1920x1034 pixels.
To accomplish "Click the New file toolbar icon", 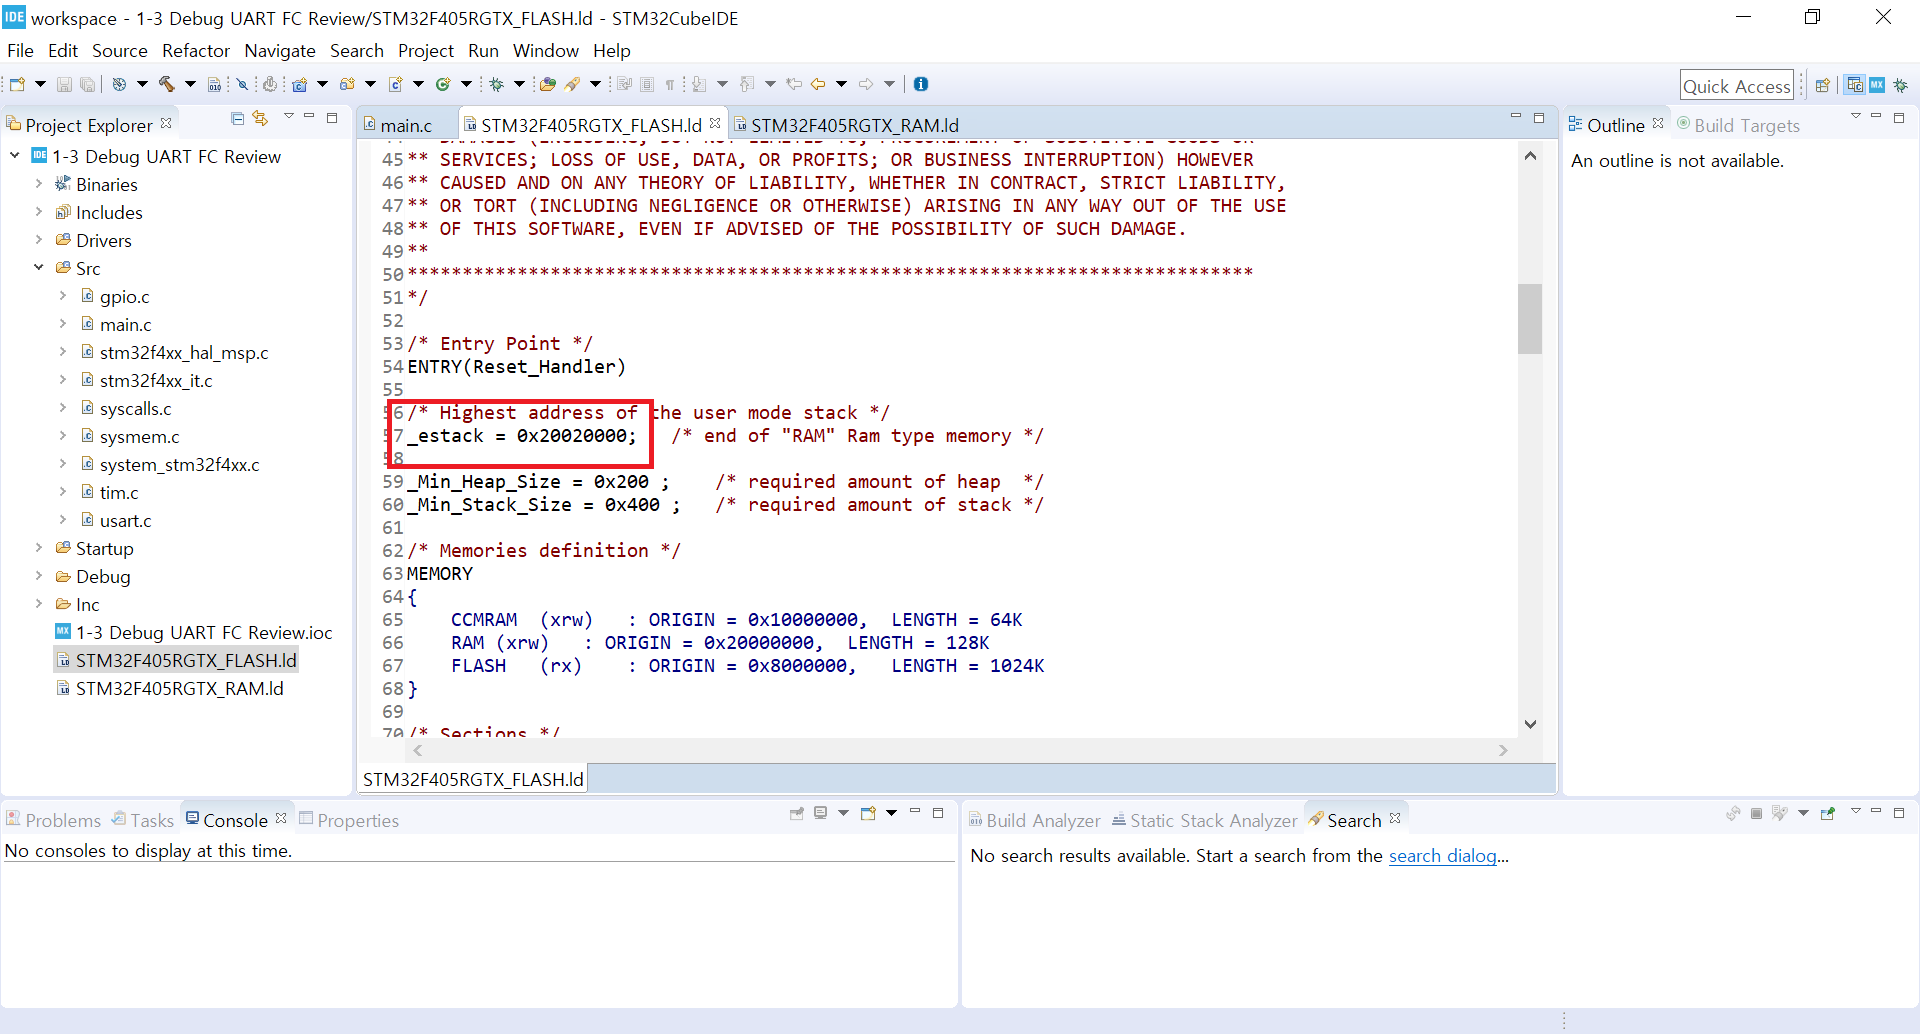I will tap(17, 84).
